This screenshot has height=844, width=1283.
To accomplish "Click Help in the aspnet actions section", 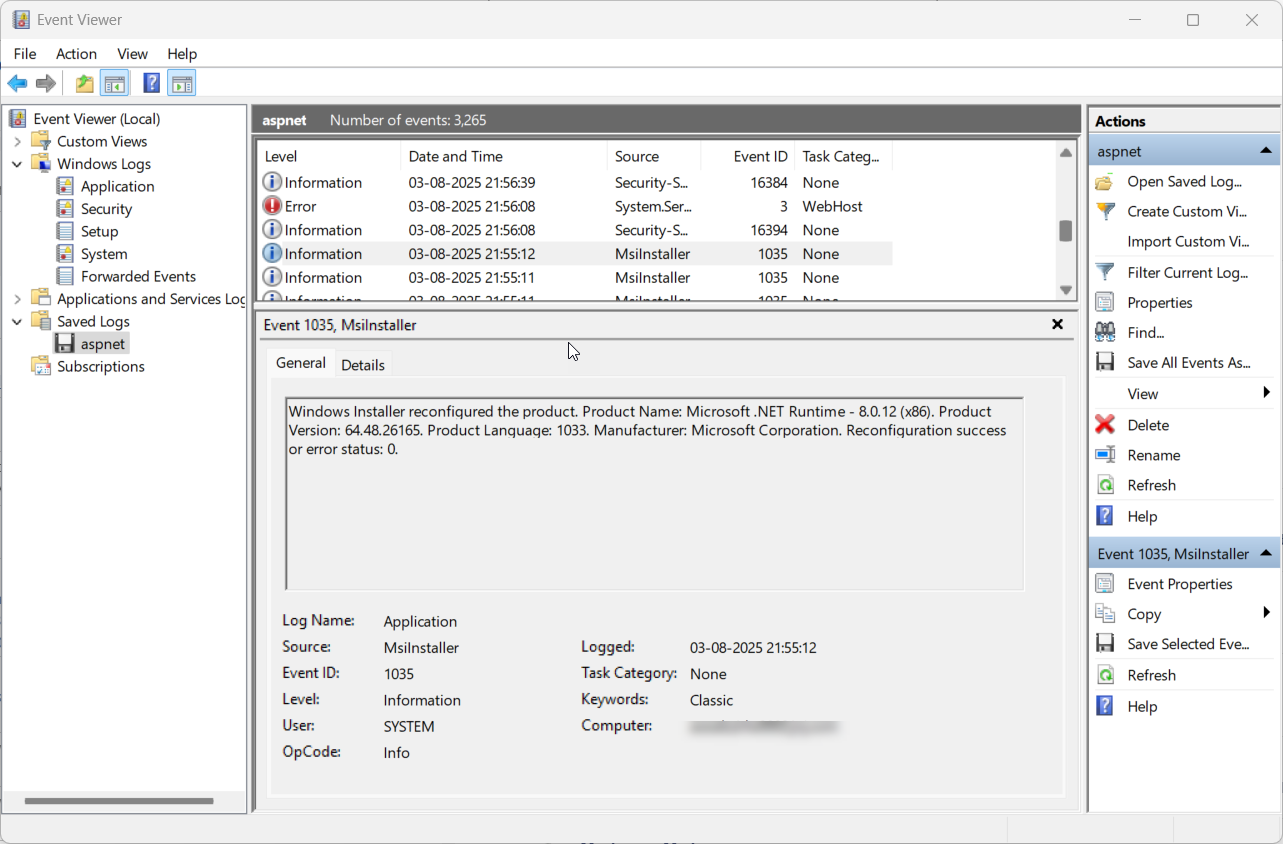I will click(1142, 517).
